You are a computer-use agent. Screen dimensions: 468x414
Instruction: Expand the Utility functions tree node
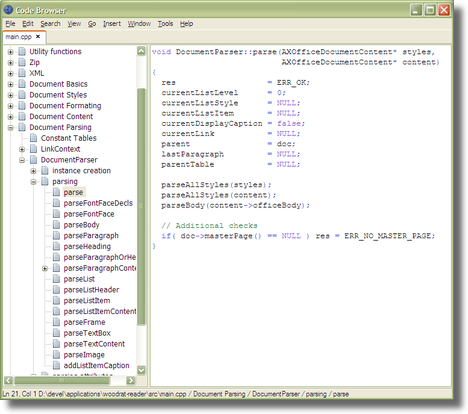pyautogui.click(x=10, y=52)
